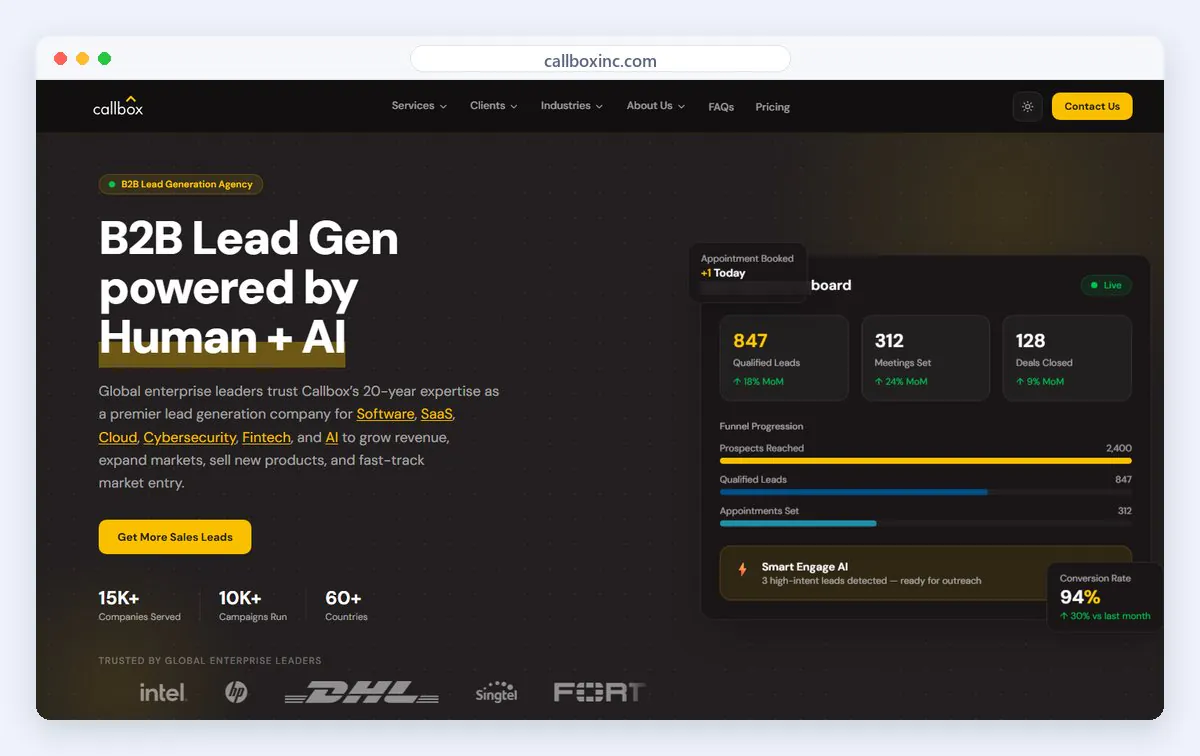This screenshot has height=756, width=1200.
Task: Click the HP logo under trusted leaders
Action: 236,692
